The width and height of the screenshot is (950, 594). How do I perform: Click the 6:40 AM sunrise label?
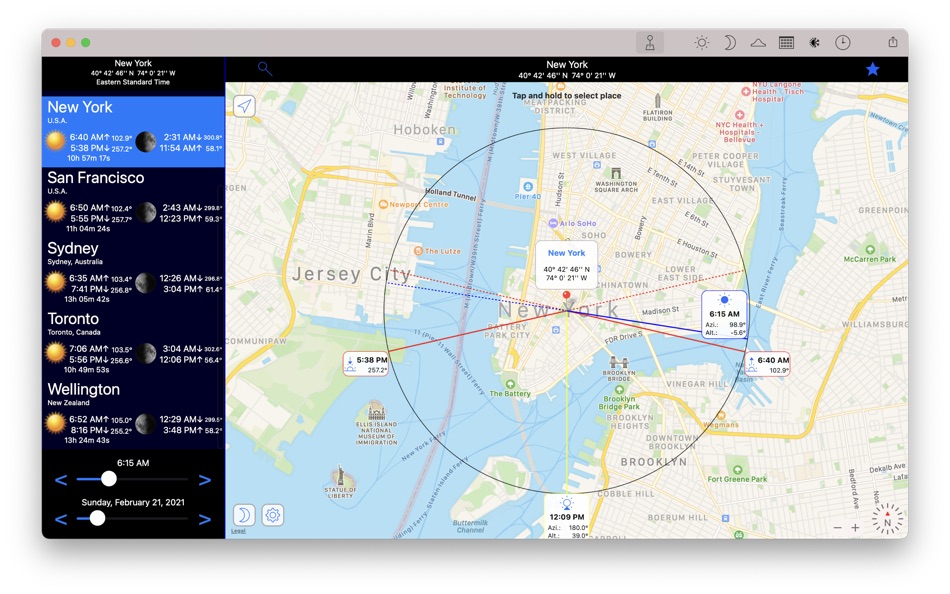(x=767, y=364)
